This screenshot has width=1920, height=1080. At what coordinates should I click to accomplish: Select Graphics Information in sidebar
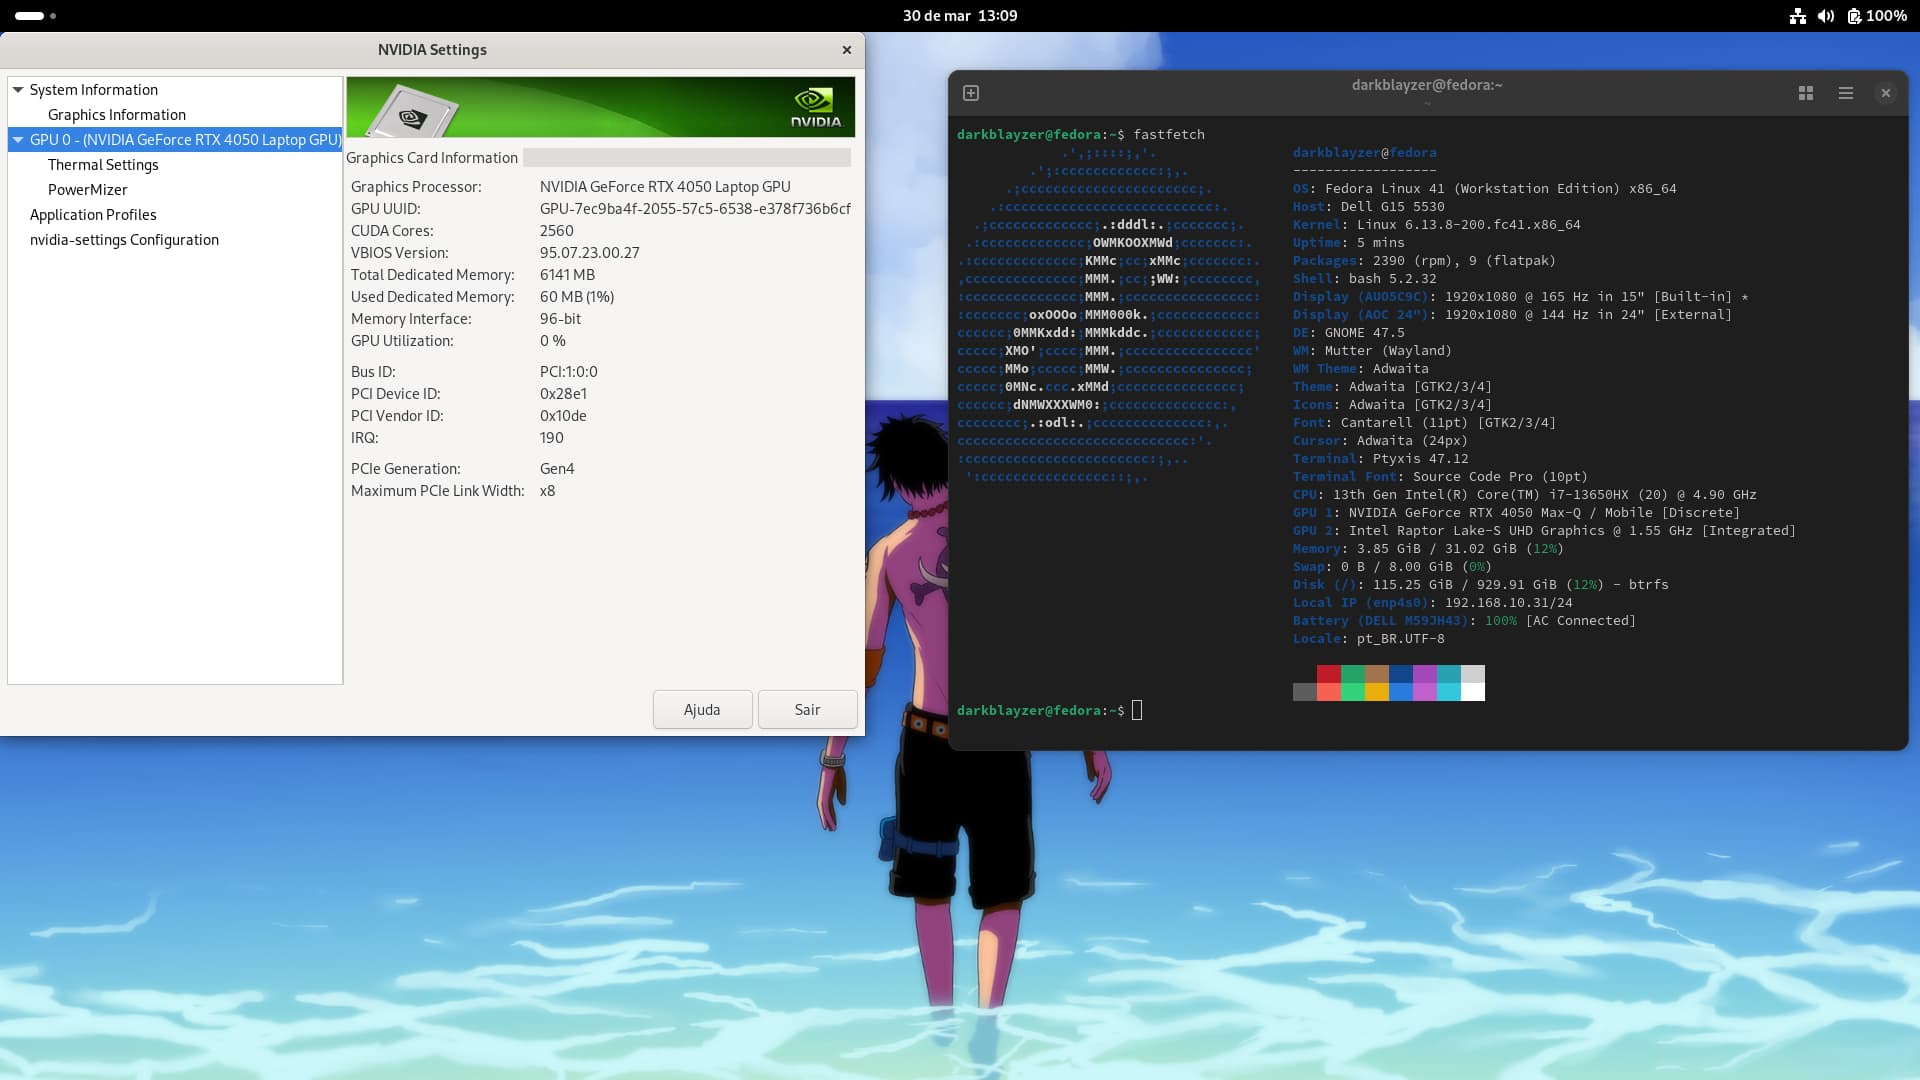tap(117, 115)
